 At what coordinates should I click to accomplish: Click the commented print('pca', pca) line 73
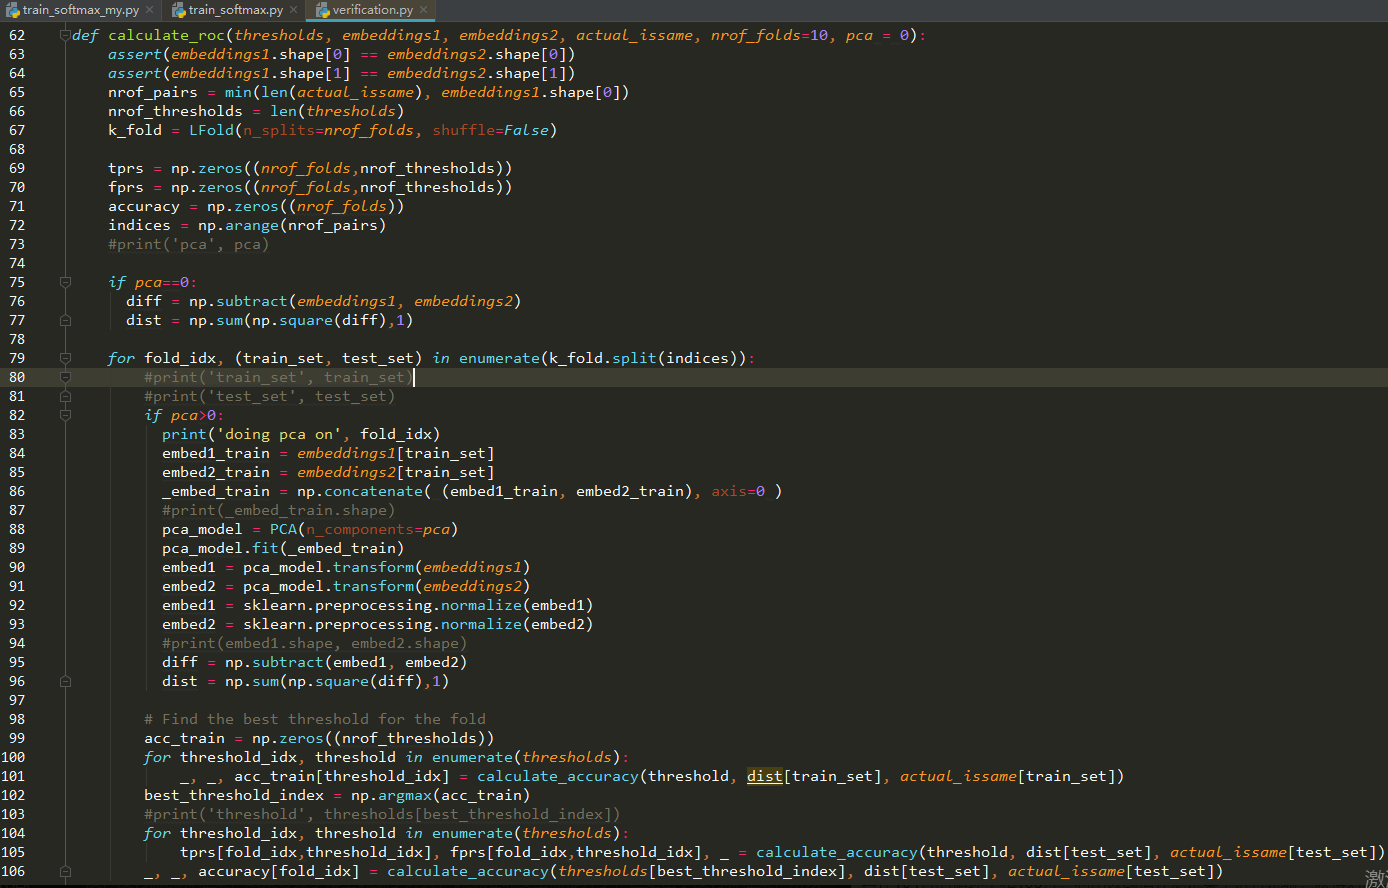(189, 244)
